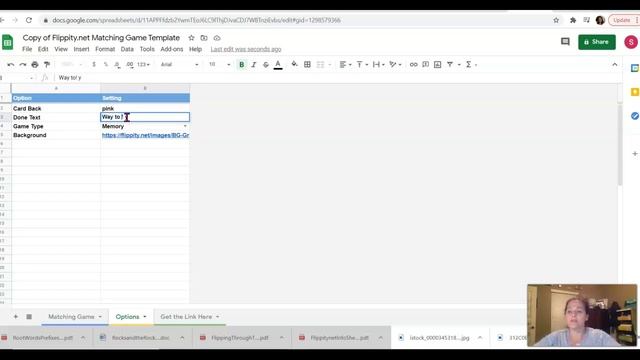Click the cloud save status icon
640x360 pixels.
[217, 38]
